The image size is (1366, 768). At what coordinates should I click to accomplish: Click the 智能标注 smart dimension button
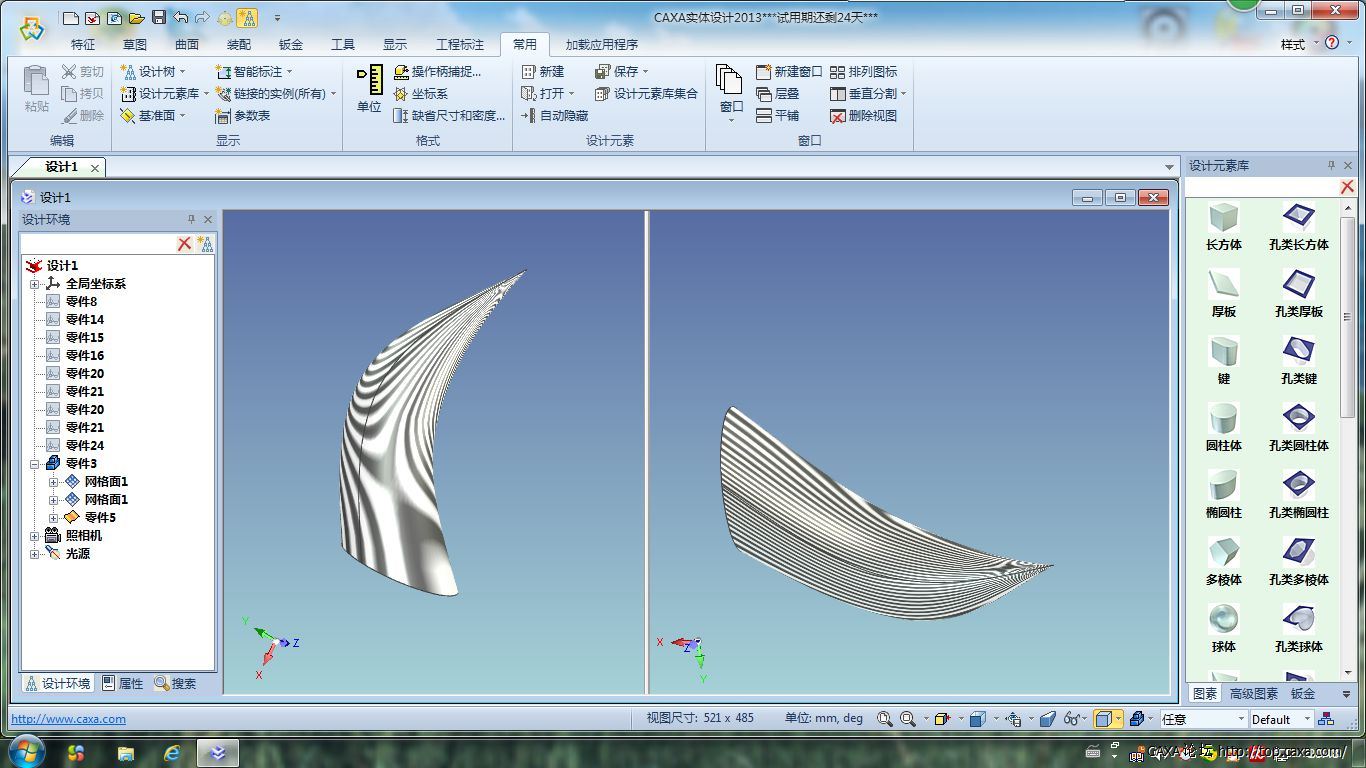pos(254,71)
